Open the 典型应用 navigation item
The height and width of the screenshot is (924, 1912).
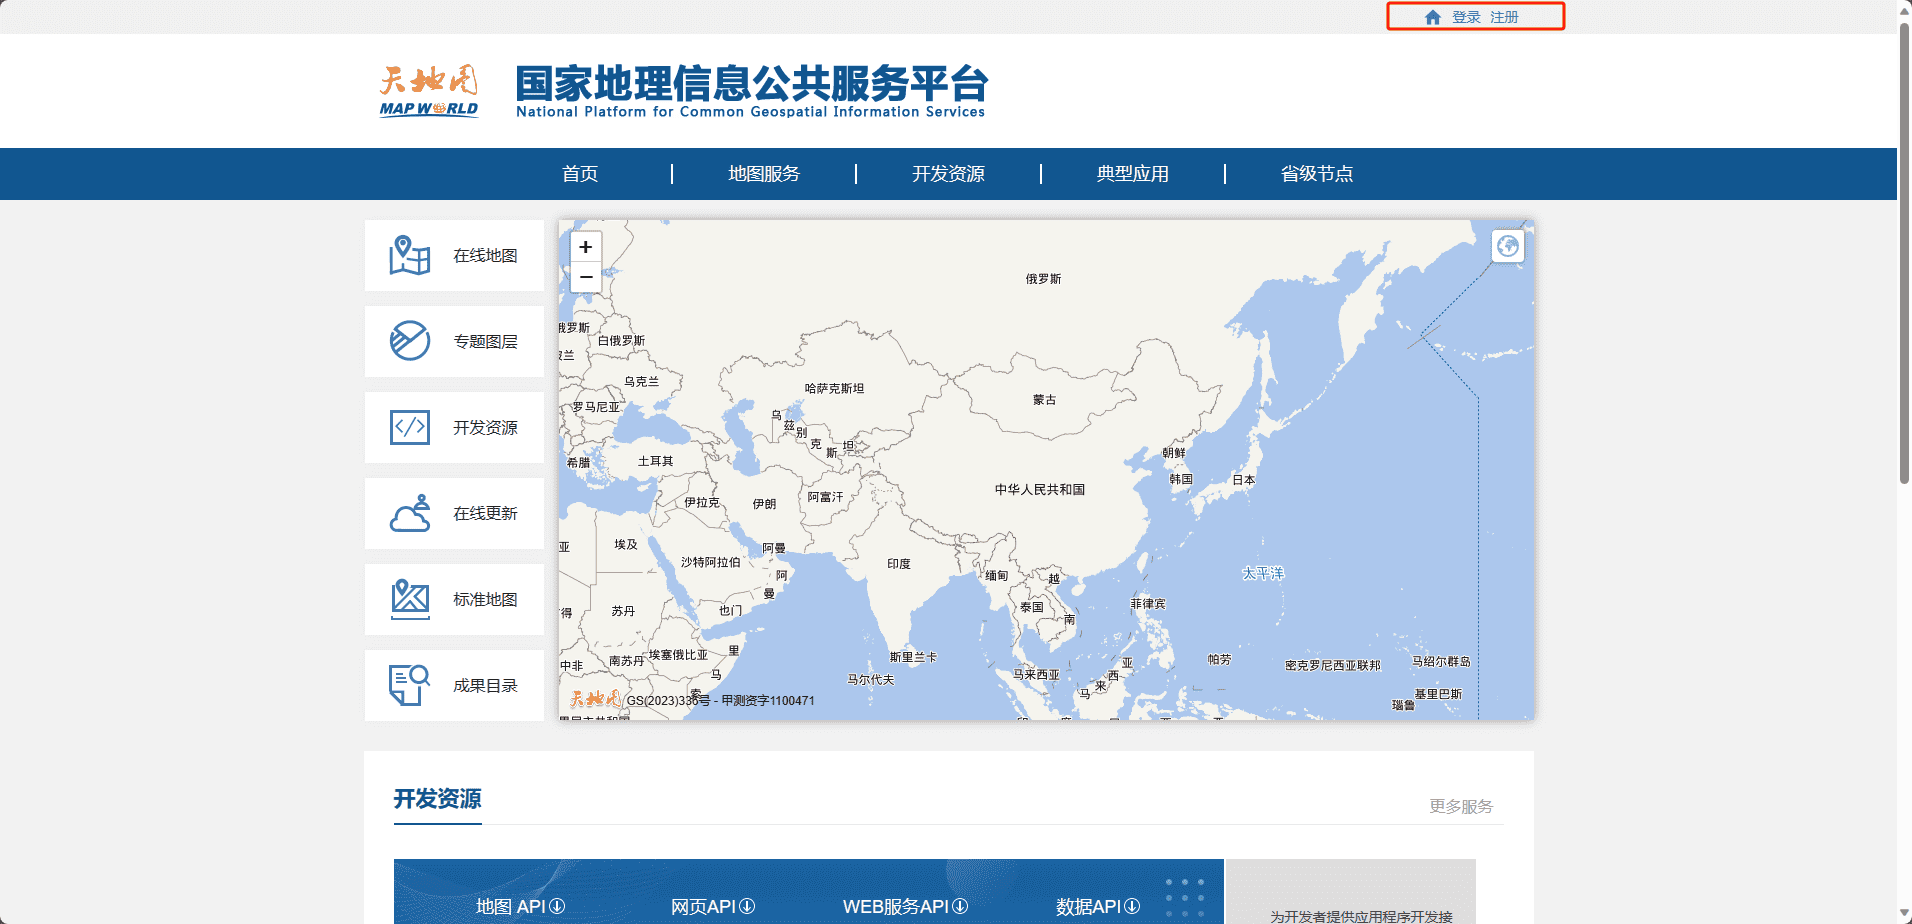[1132, 174]
